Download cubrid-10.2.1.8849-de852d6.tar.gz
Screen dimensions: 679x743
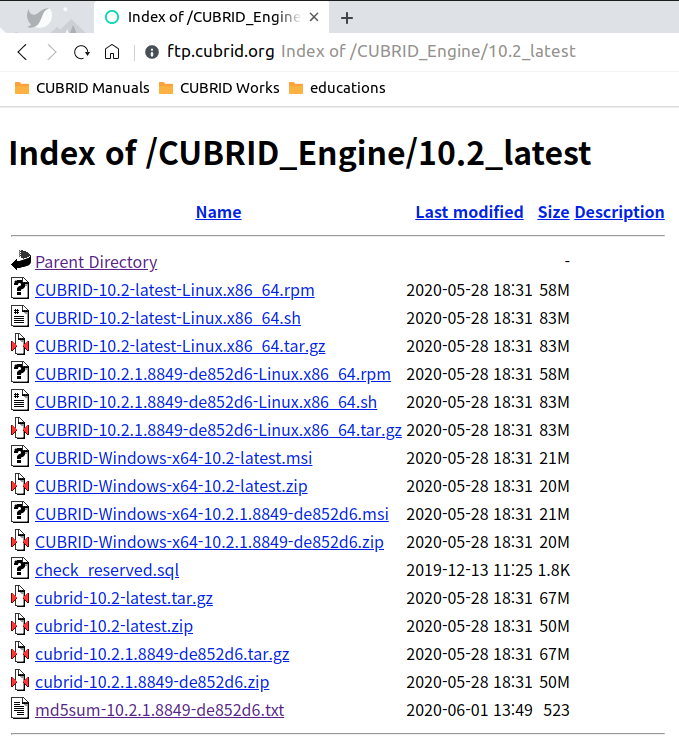[162, 653]
